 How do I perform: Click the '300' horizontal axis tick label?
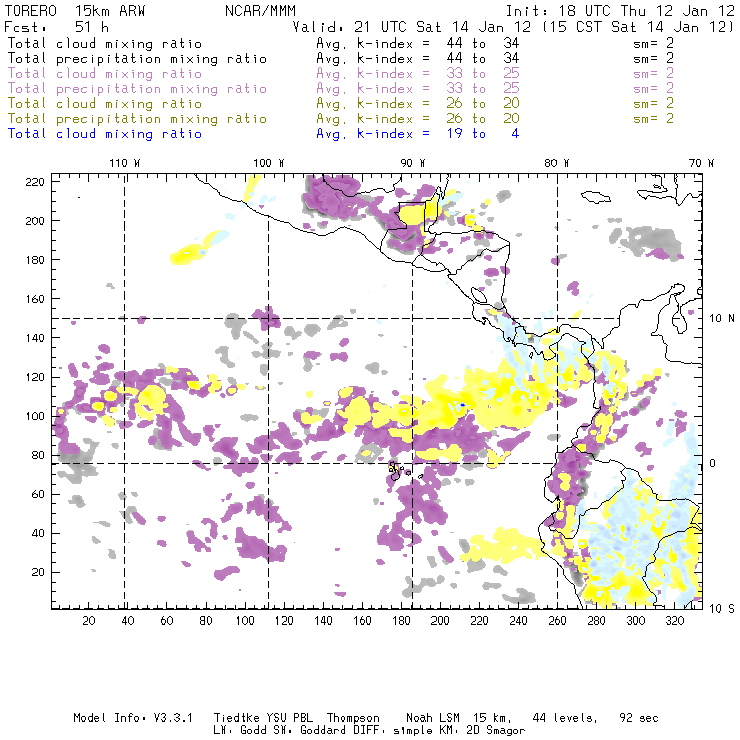tap(635, 621)
